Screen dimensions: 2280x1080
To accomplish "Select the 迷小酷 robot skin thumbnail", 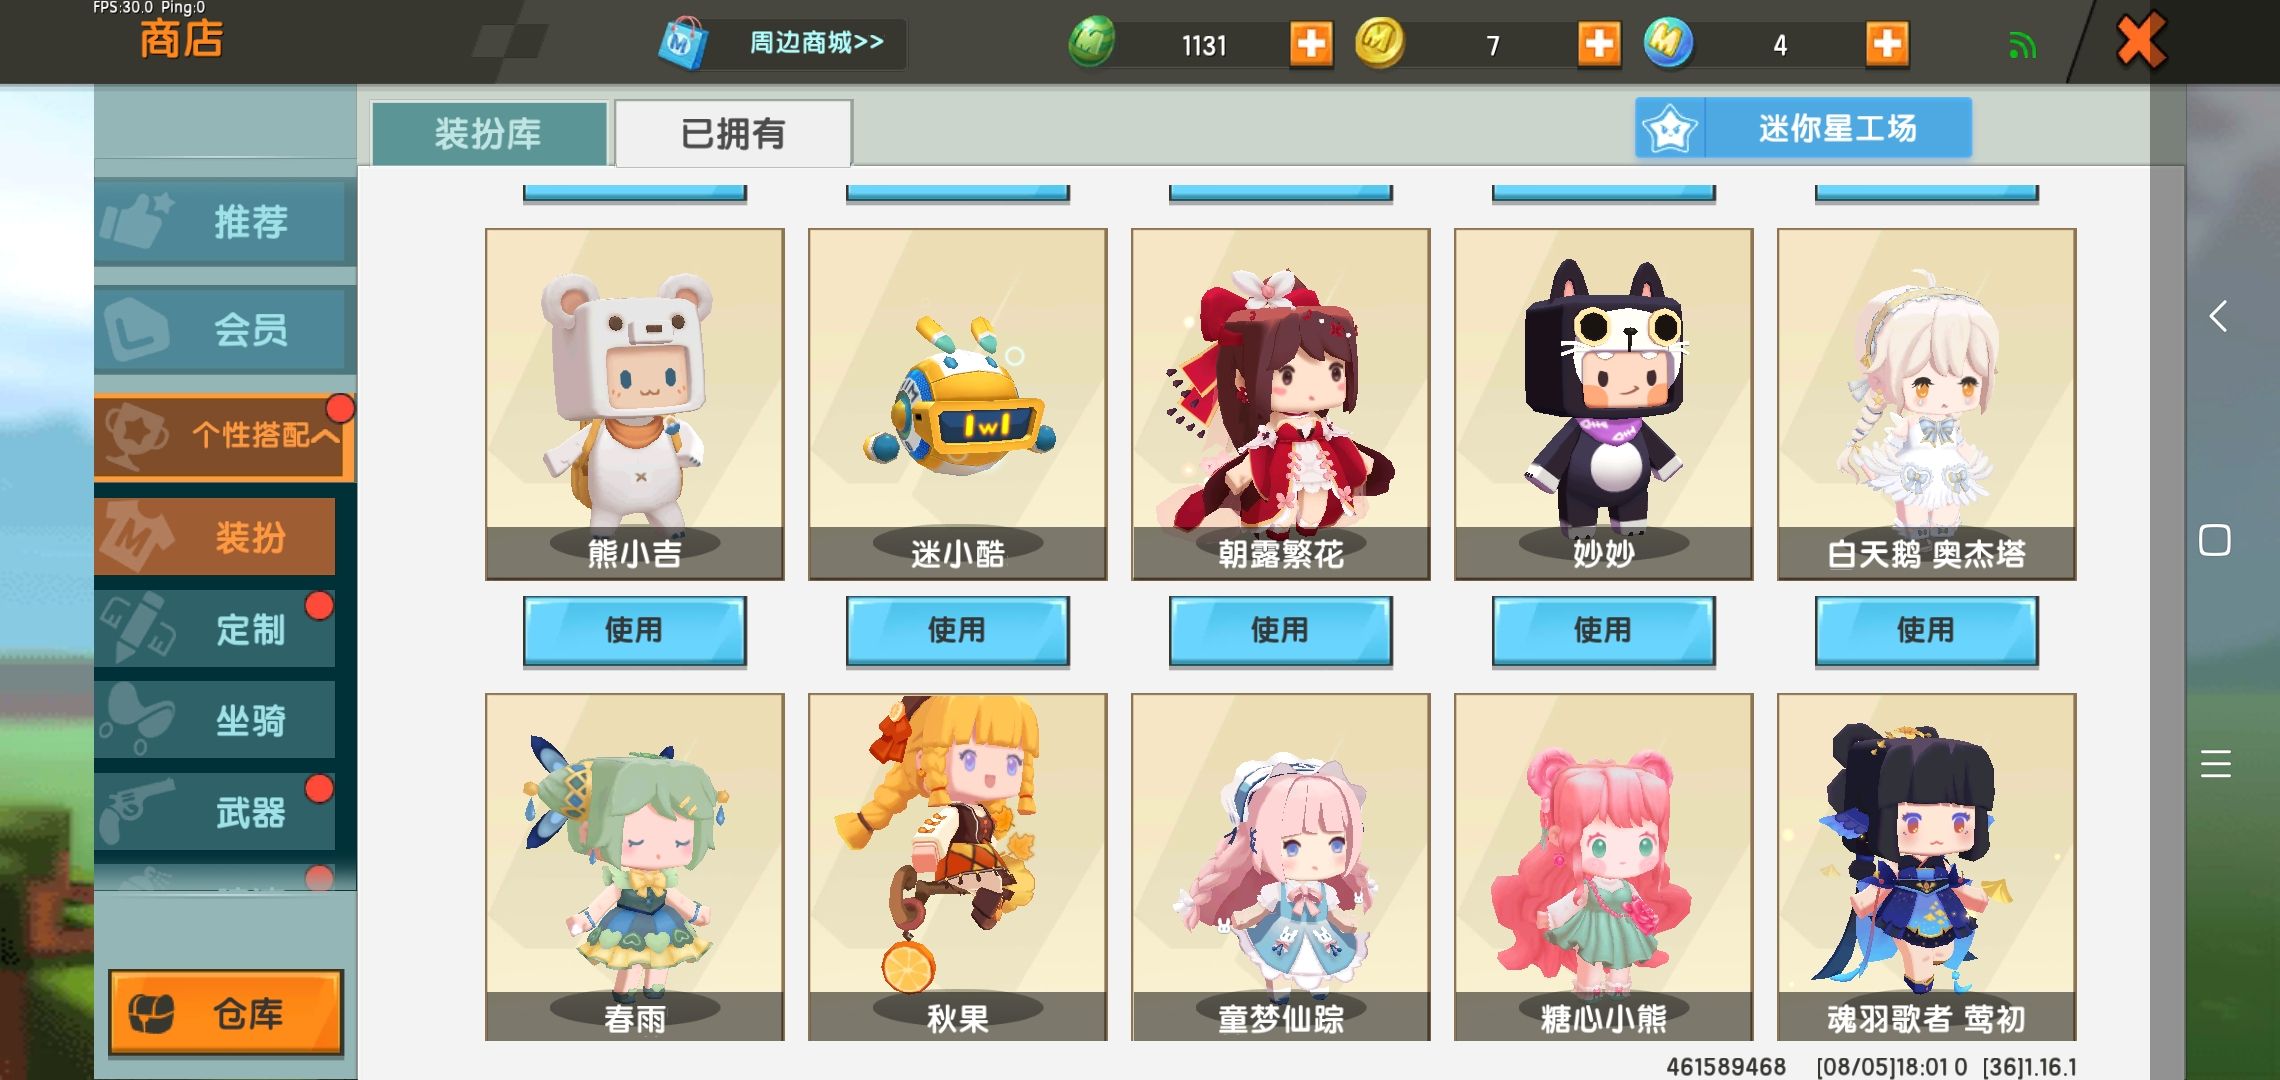I will 957,404.
